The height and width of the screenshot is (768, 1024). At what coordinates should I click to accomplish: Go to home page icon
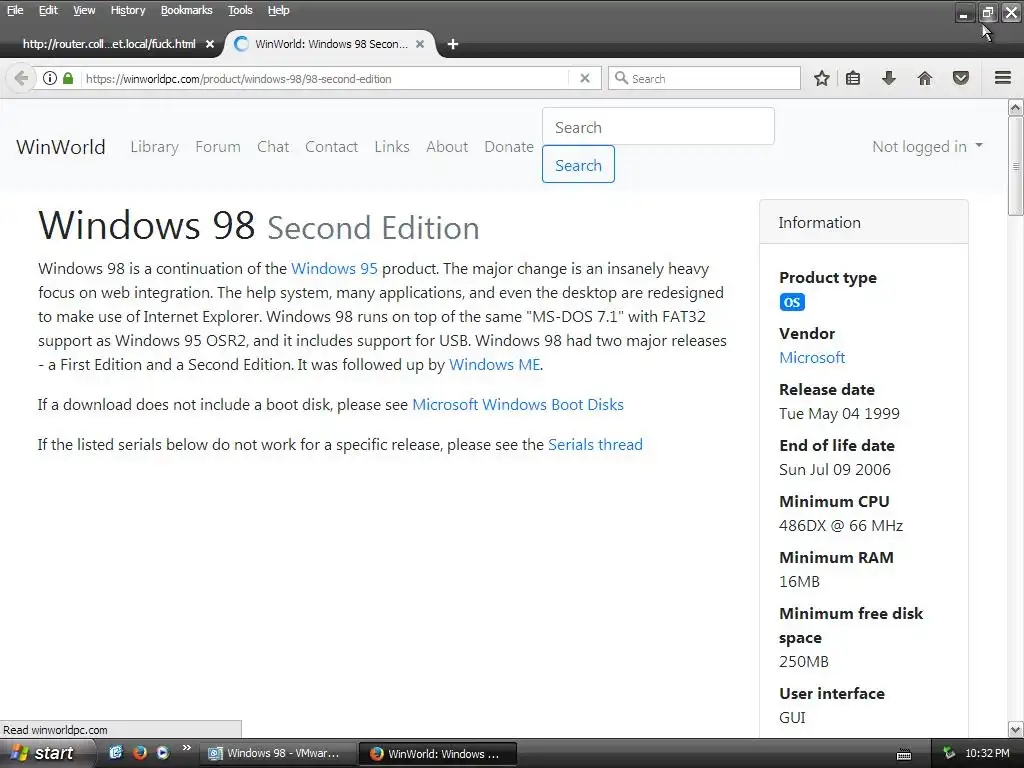pos(925,78)
